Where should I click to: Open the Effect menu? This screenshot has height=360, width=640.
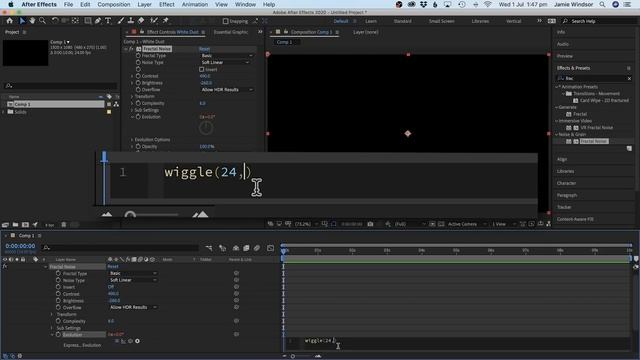(x=167, y=4)
